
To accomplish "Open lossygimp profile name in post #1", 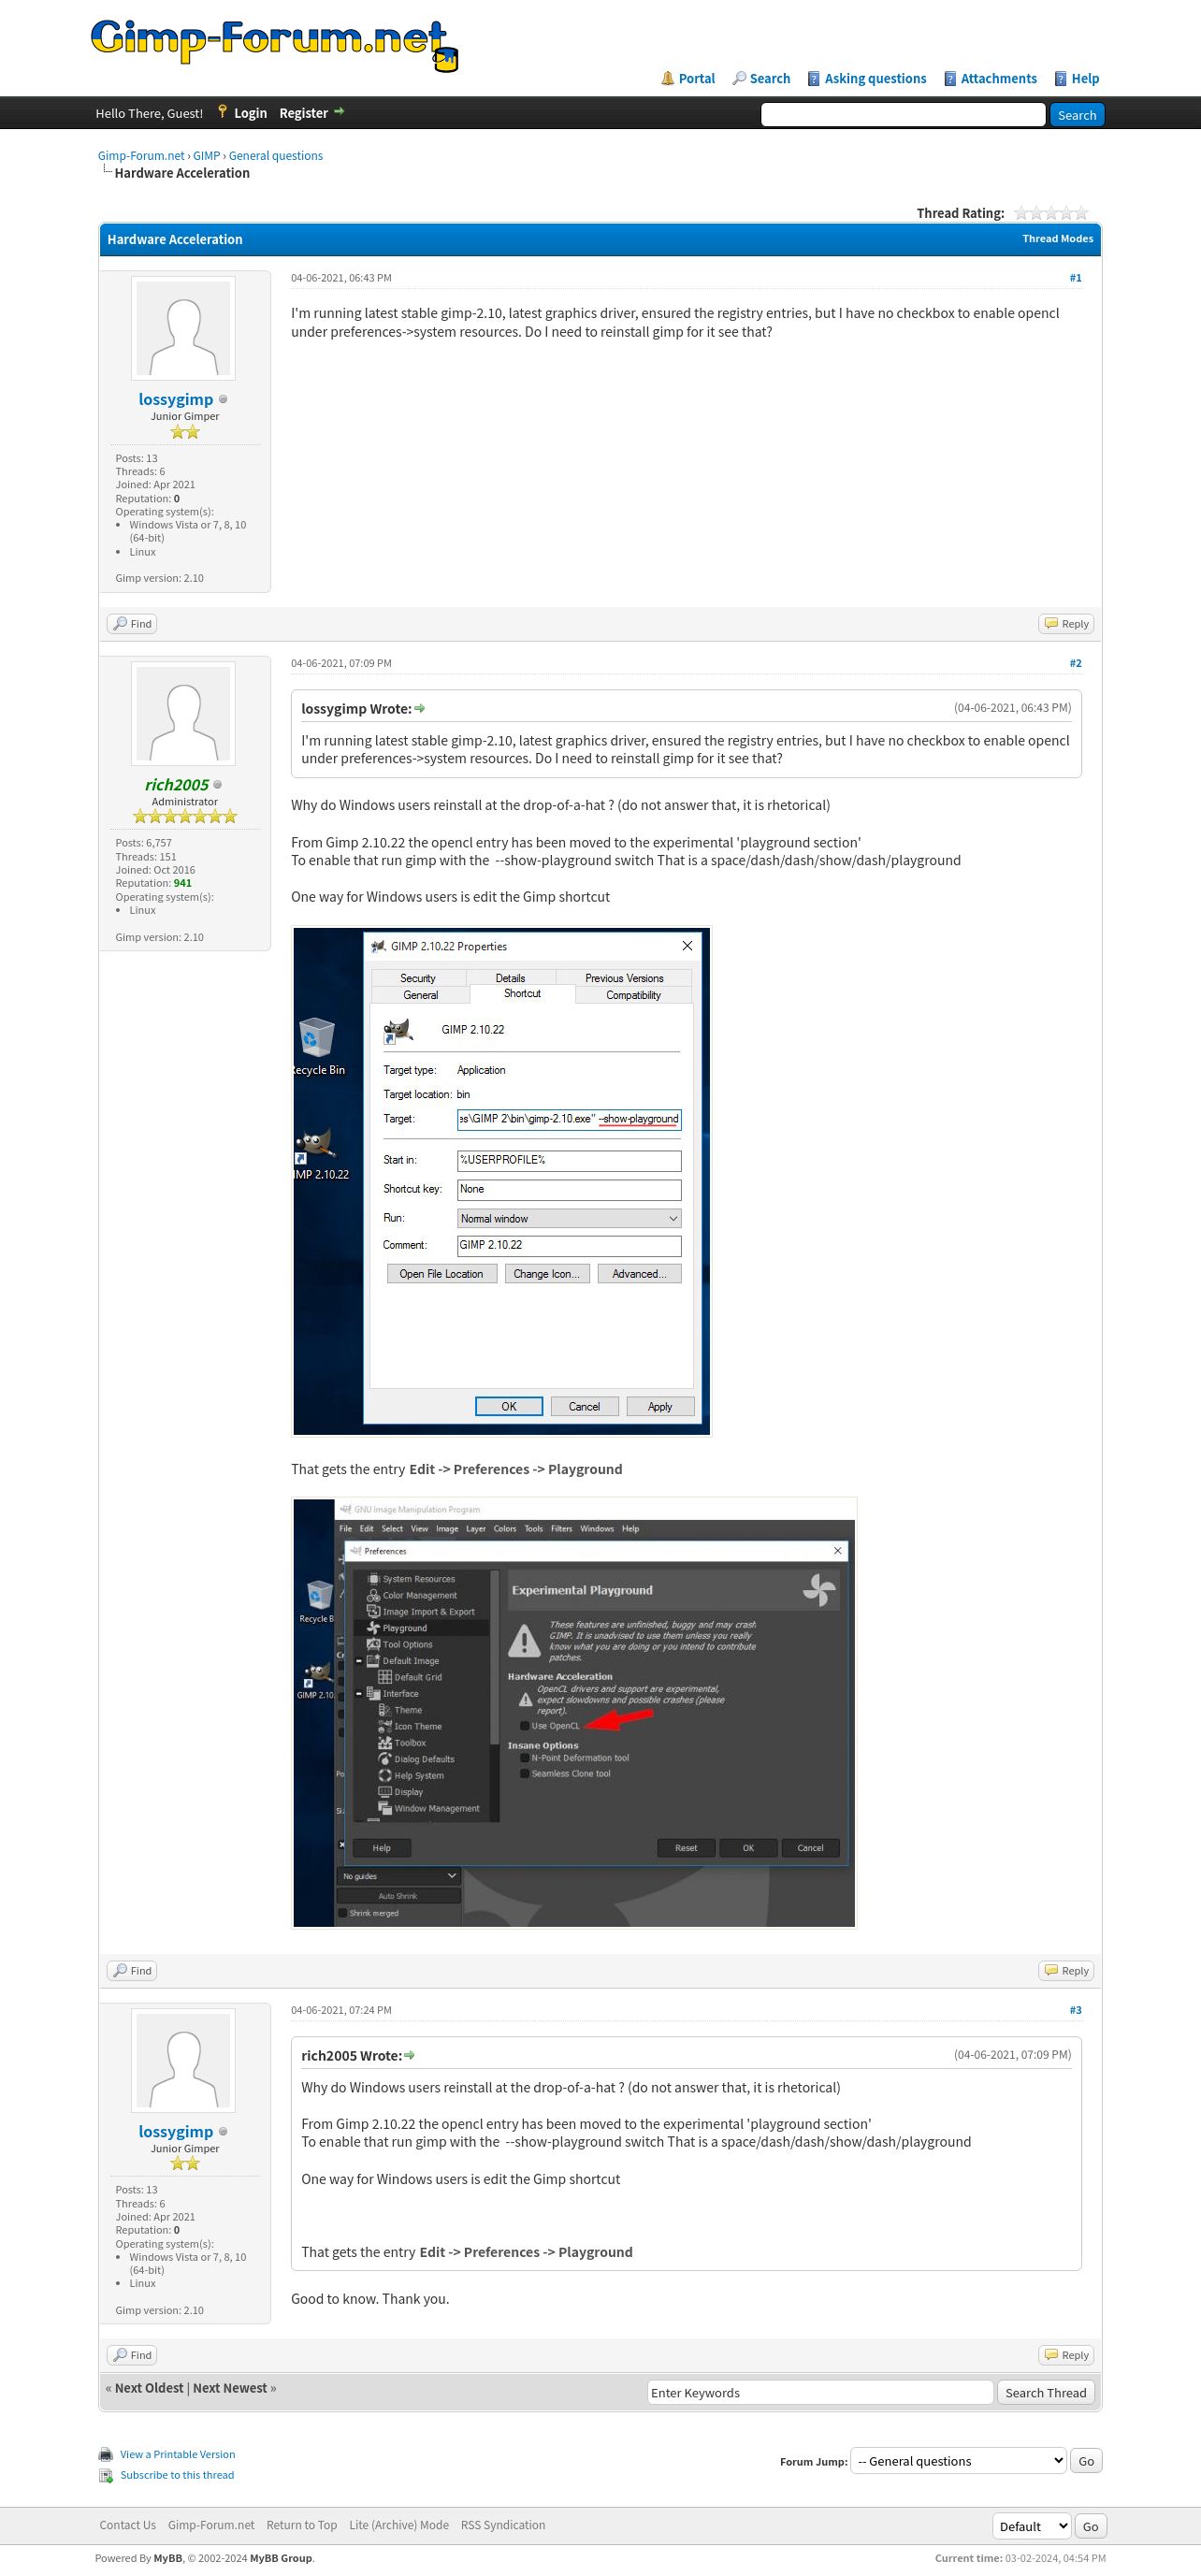I will pos(176,399).
